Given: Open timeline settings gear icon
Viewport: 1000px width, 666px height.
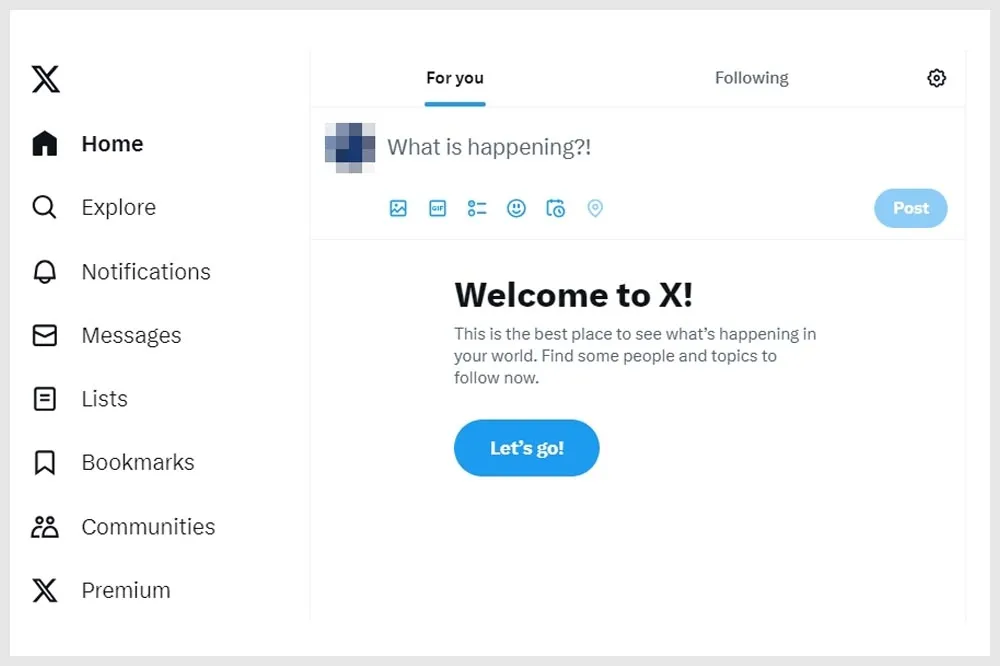Looking at the screenshot, I should point(936,78).
